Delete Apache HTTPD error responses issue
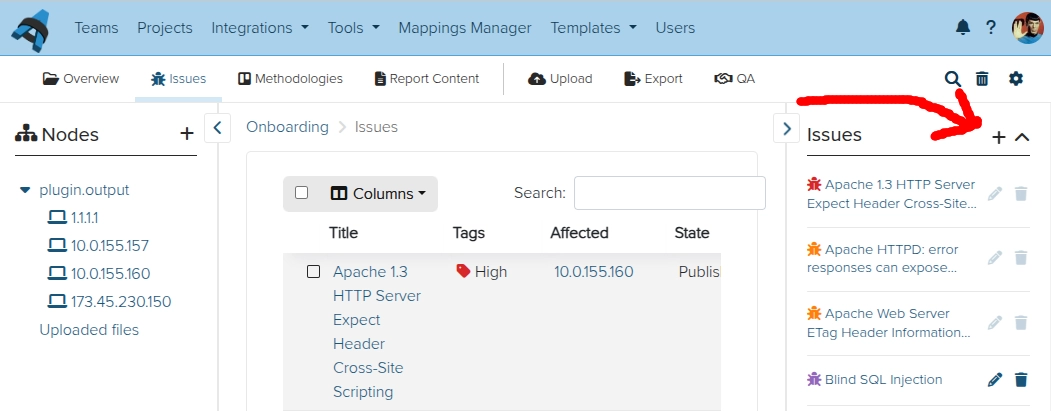This screenshot has width=1051, height=411. coord(1021,257)
